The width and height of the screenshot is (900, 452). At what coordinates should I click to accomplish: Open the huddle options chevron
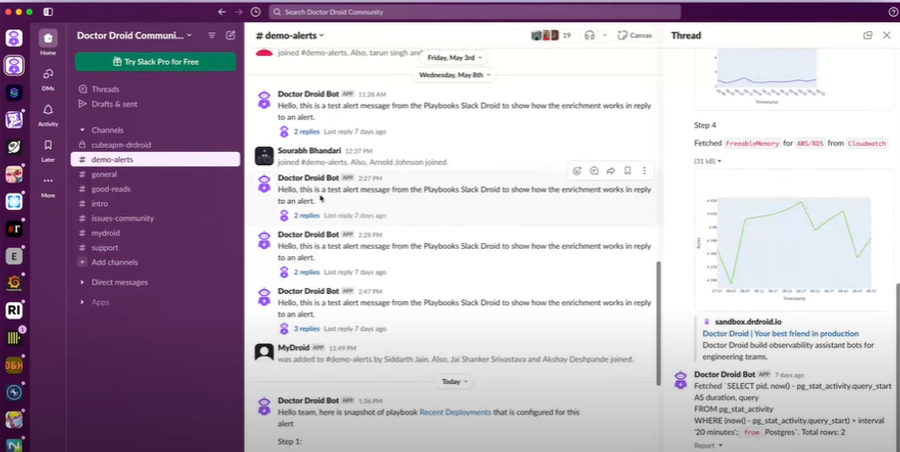click(604, 35)
